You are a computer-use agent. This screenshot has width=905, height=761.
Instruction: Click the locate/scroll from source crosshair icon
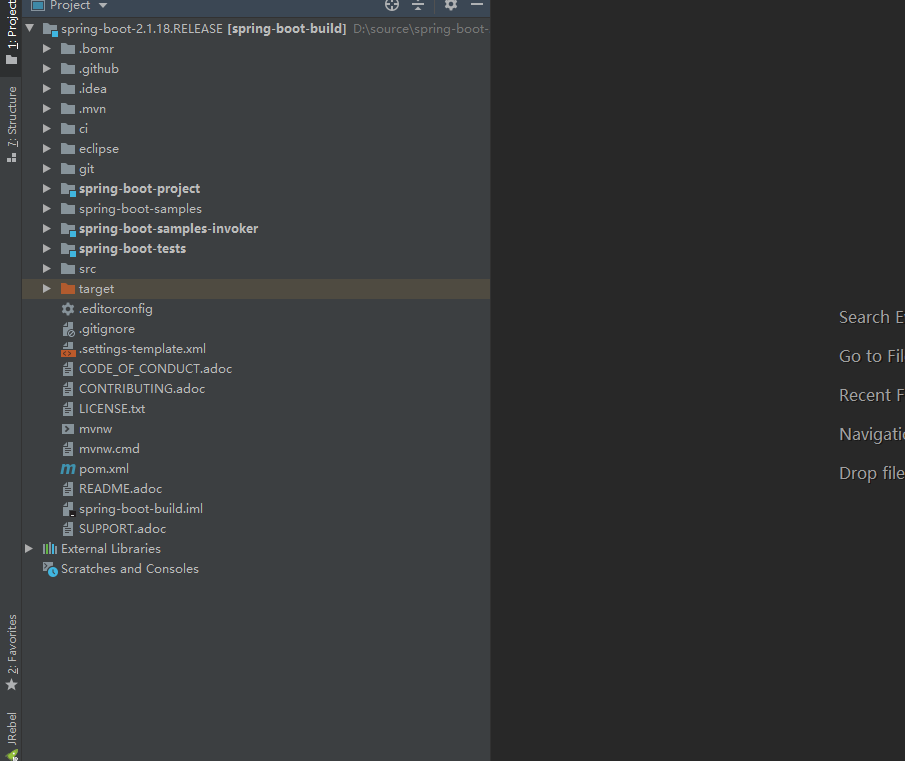(392, 5)
